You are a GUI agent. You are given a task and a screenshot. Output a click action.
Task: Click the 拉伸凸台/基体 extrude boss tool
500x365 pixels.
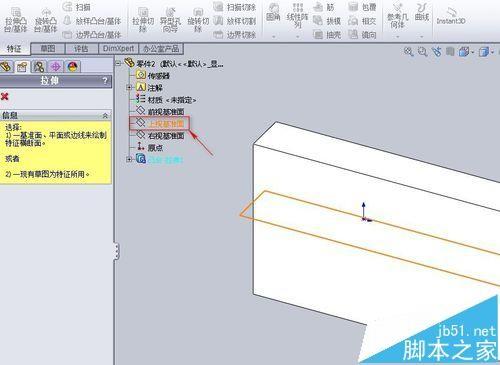[x=16, y=20]
